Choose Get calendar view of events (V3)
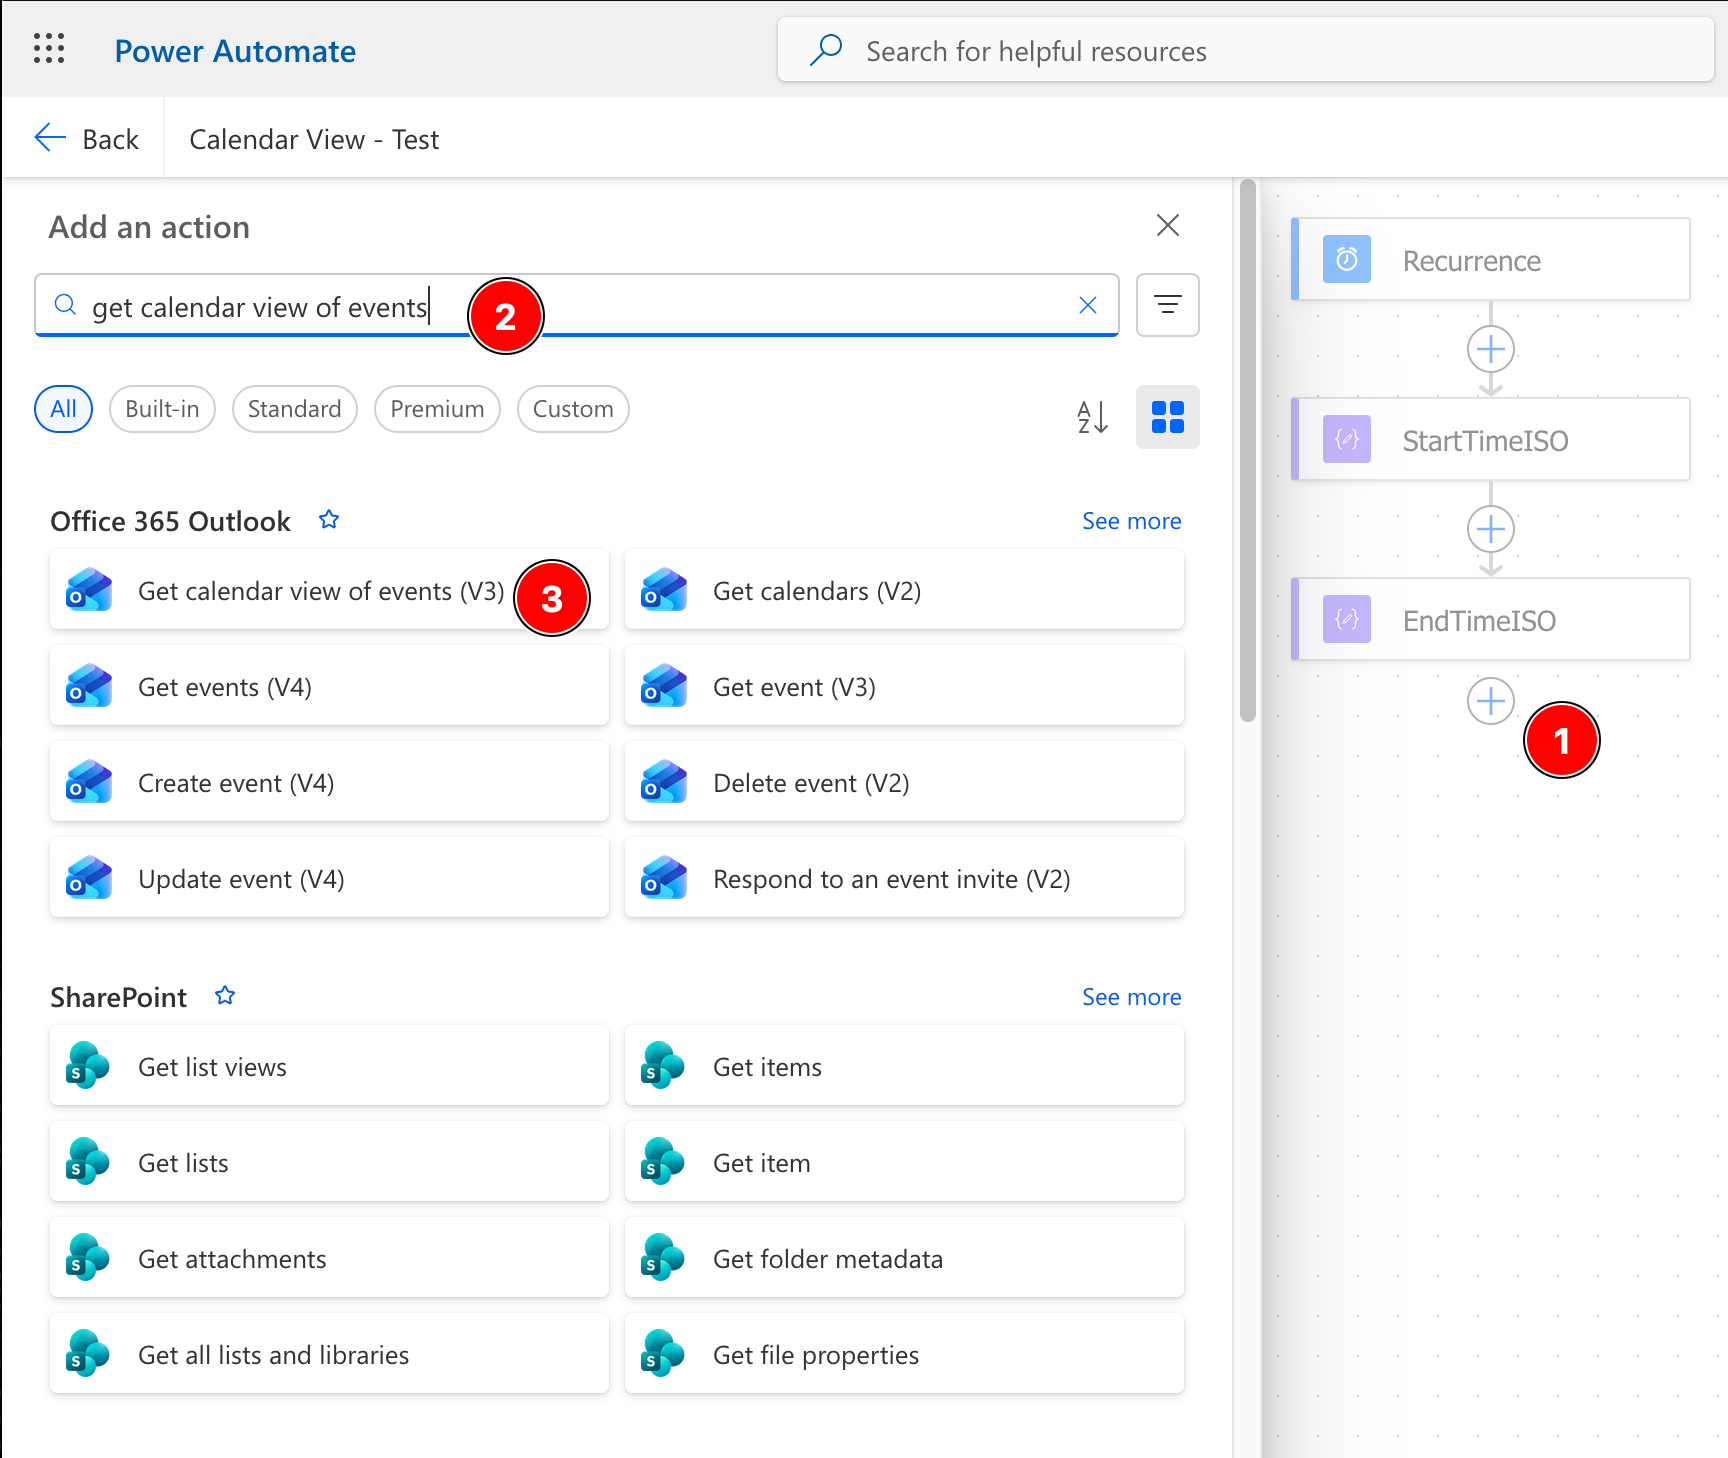 tap(329, 590)
